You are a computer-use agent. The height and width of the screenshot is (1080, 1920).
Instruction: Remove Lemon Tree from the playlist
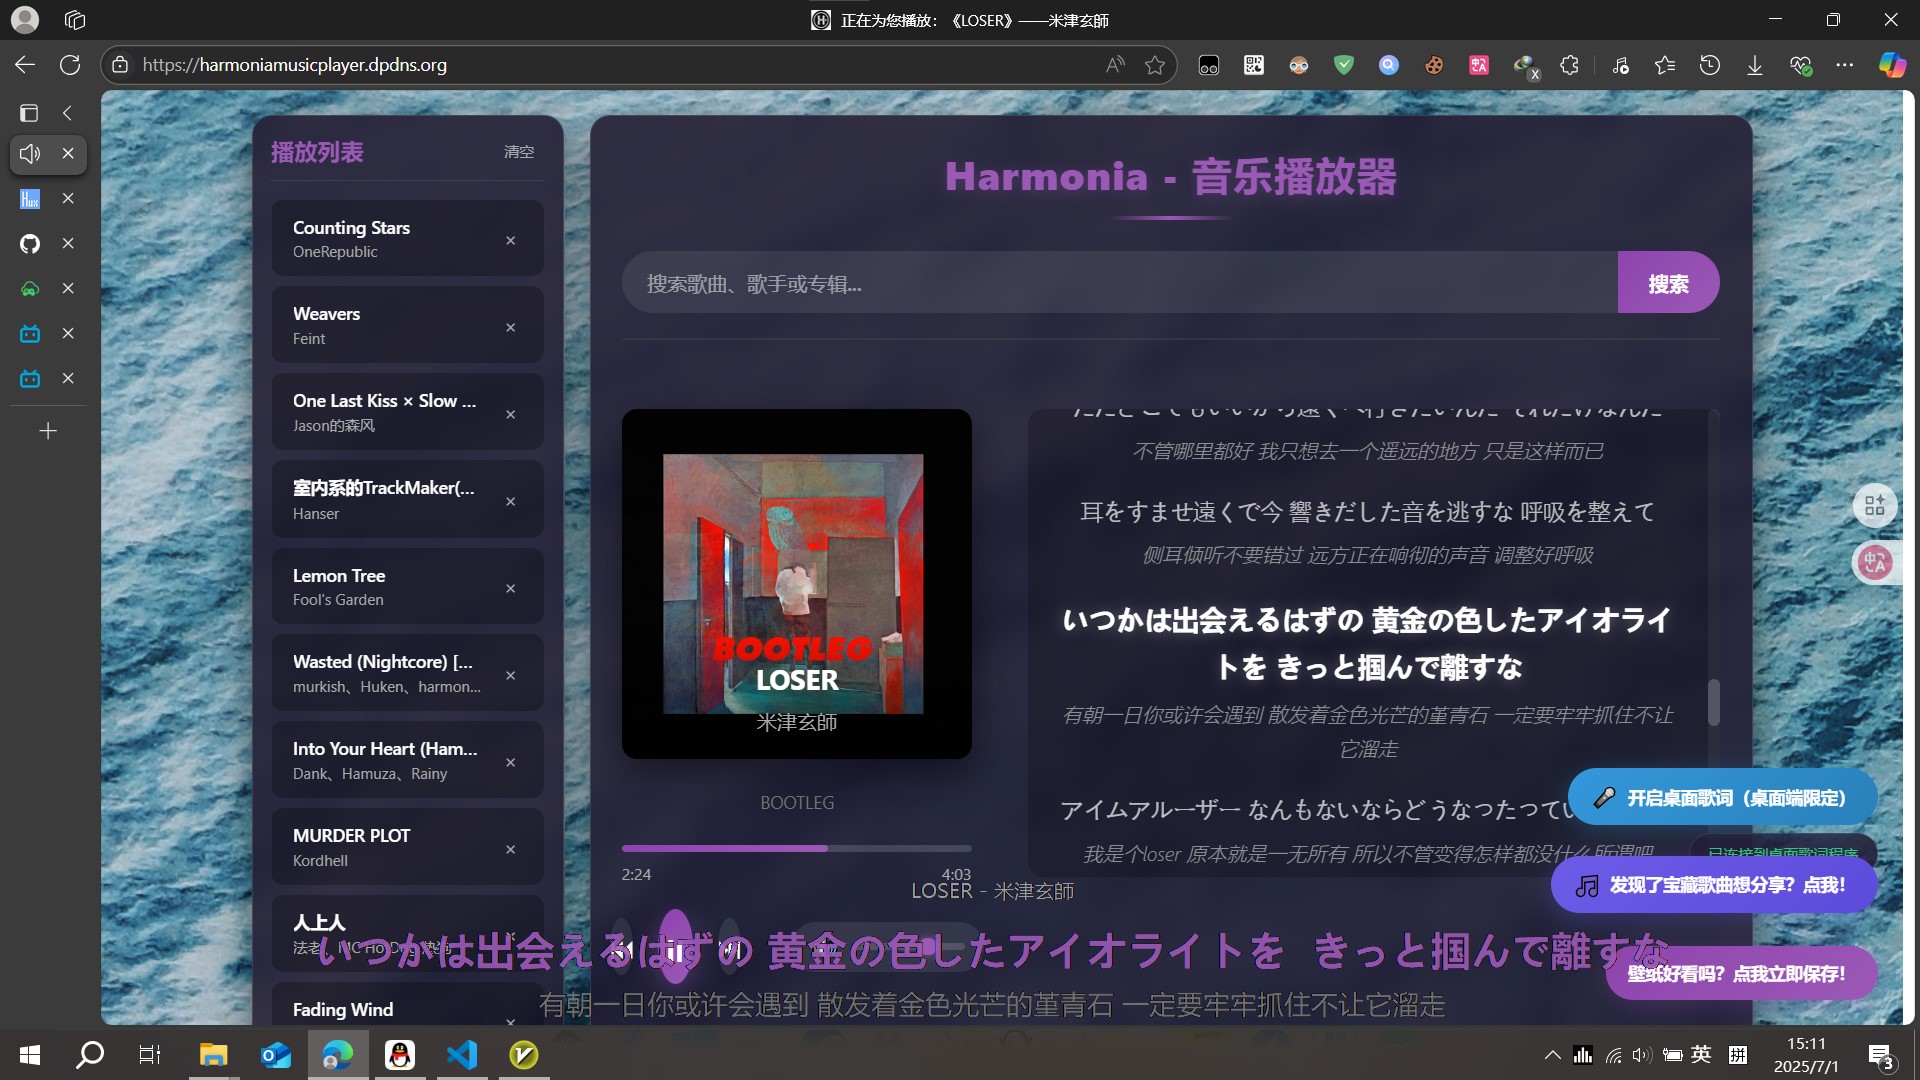pos(510,588)
